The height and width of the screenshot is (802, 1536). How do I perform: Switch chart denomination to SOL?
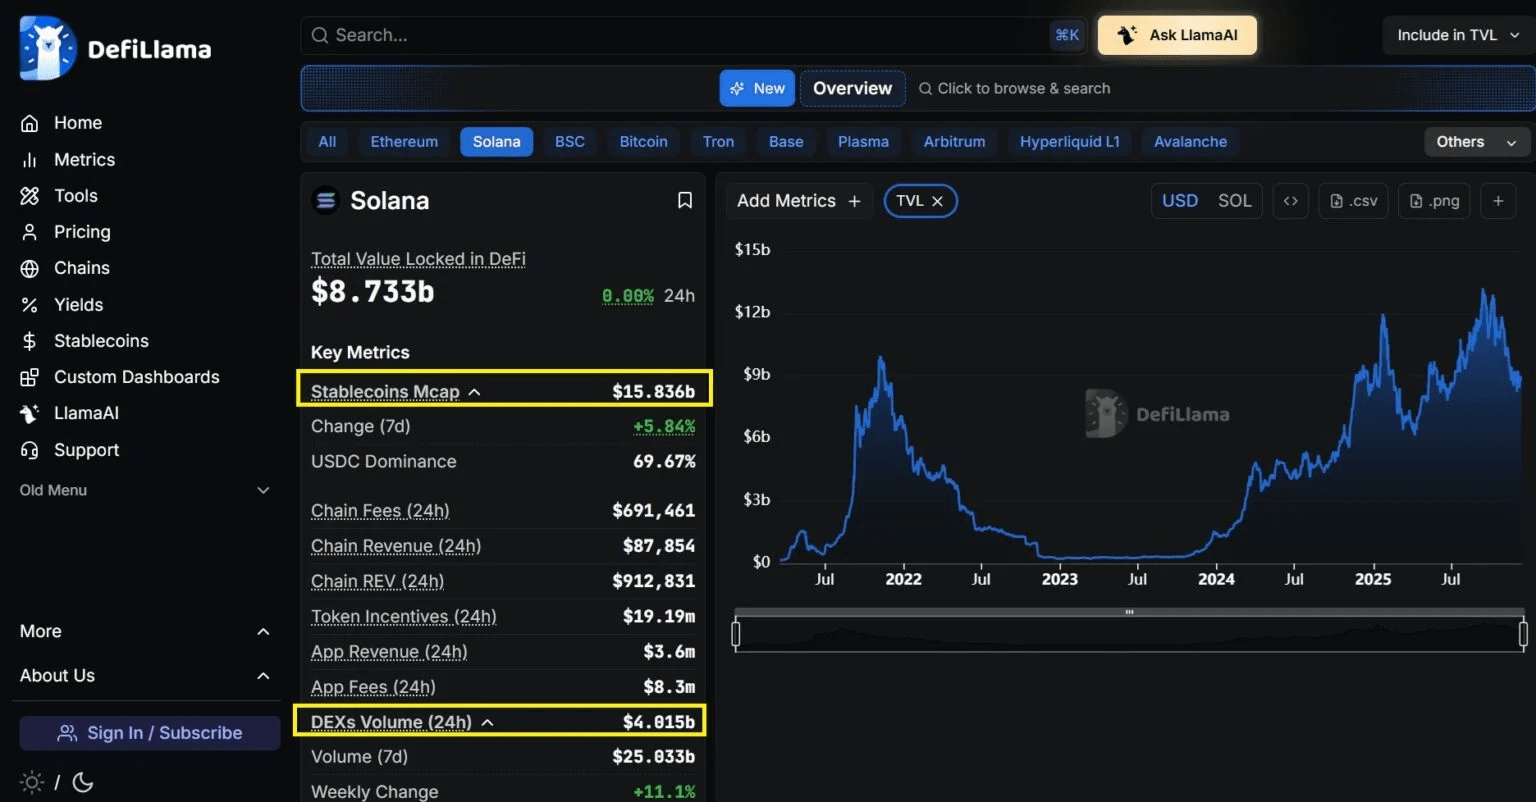(x=1234, y=201)
